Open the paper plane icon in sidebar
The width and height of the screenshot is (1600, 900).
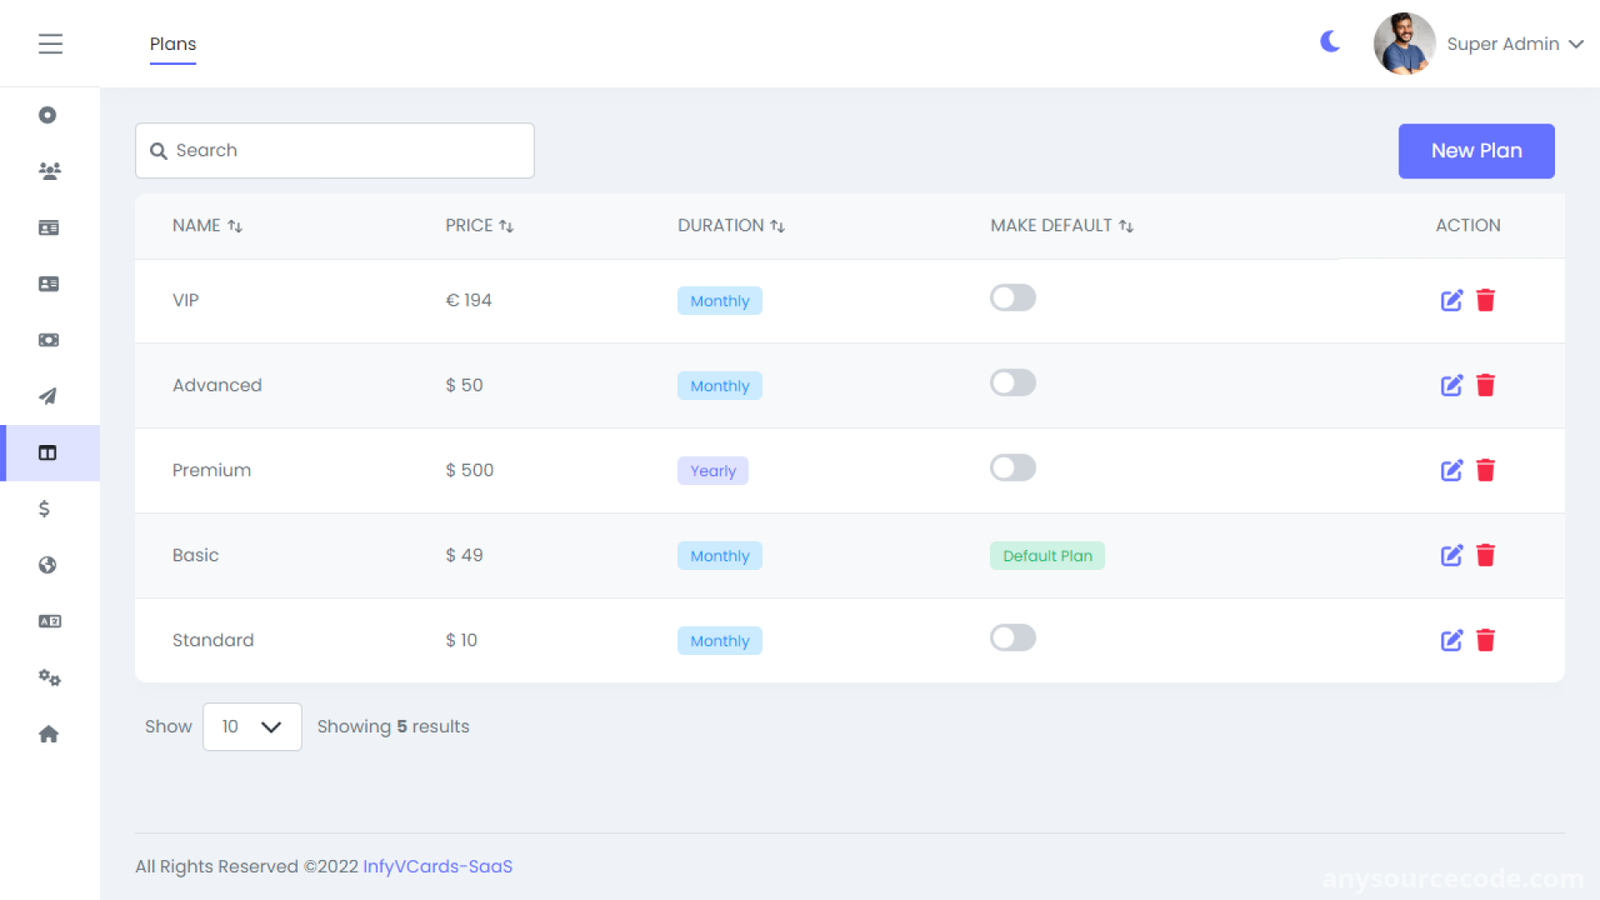click(x=47, y=396)
